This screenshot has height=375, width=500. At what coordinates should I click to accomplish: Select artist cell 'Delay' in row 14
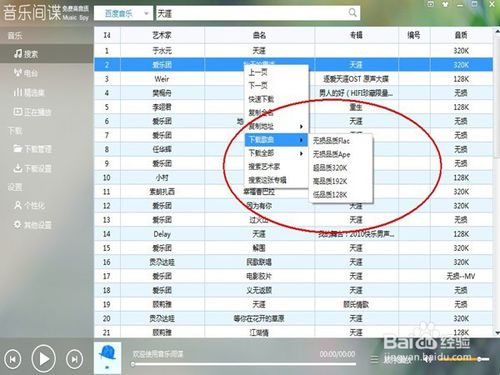point(162,234)
